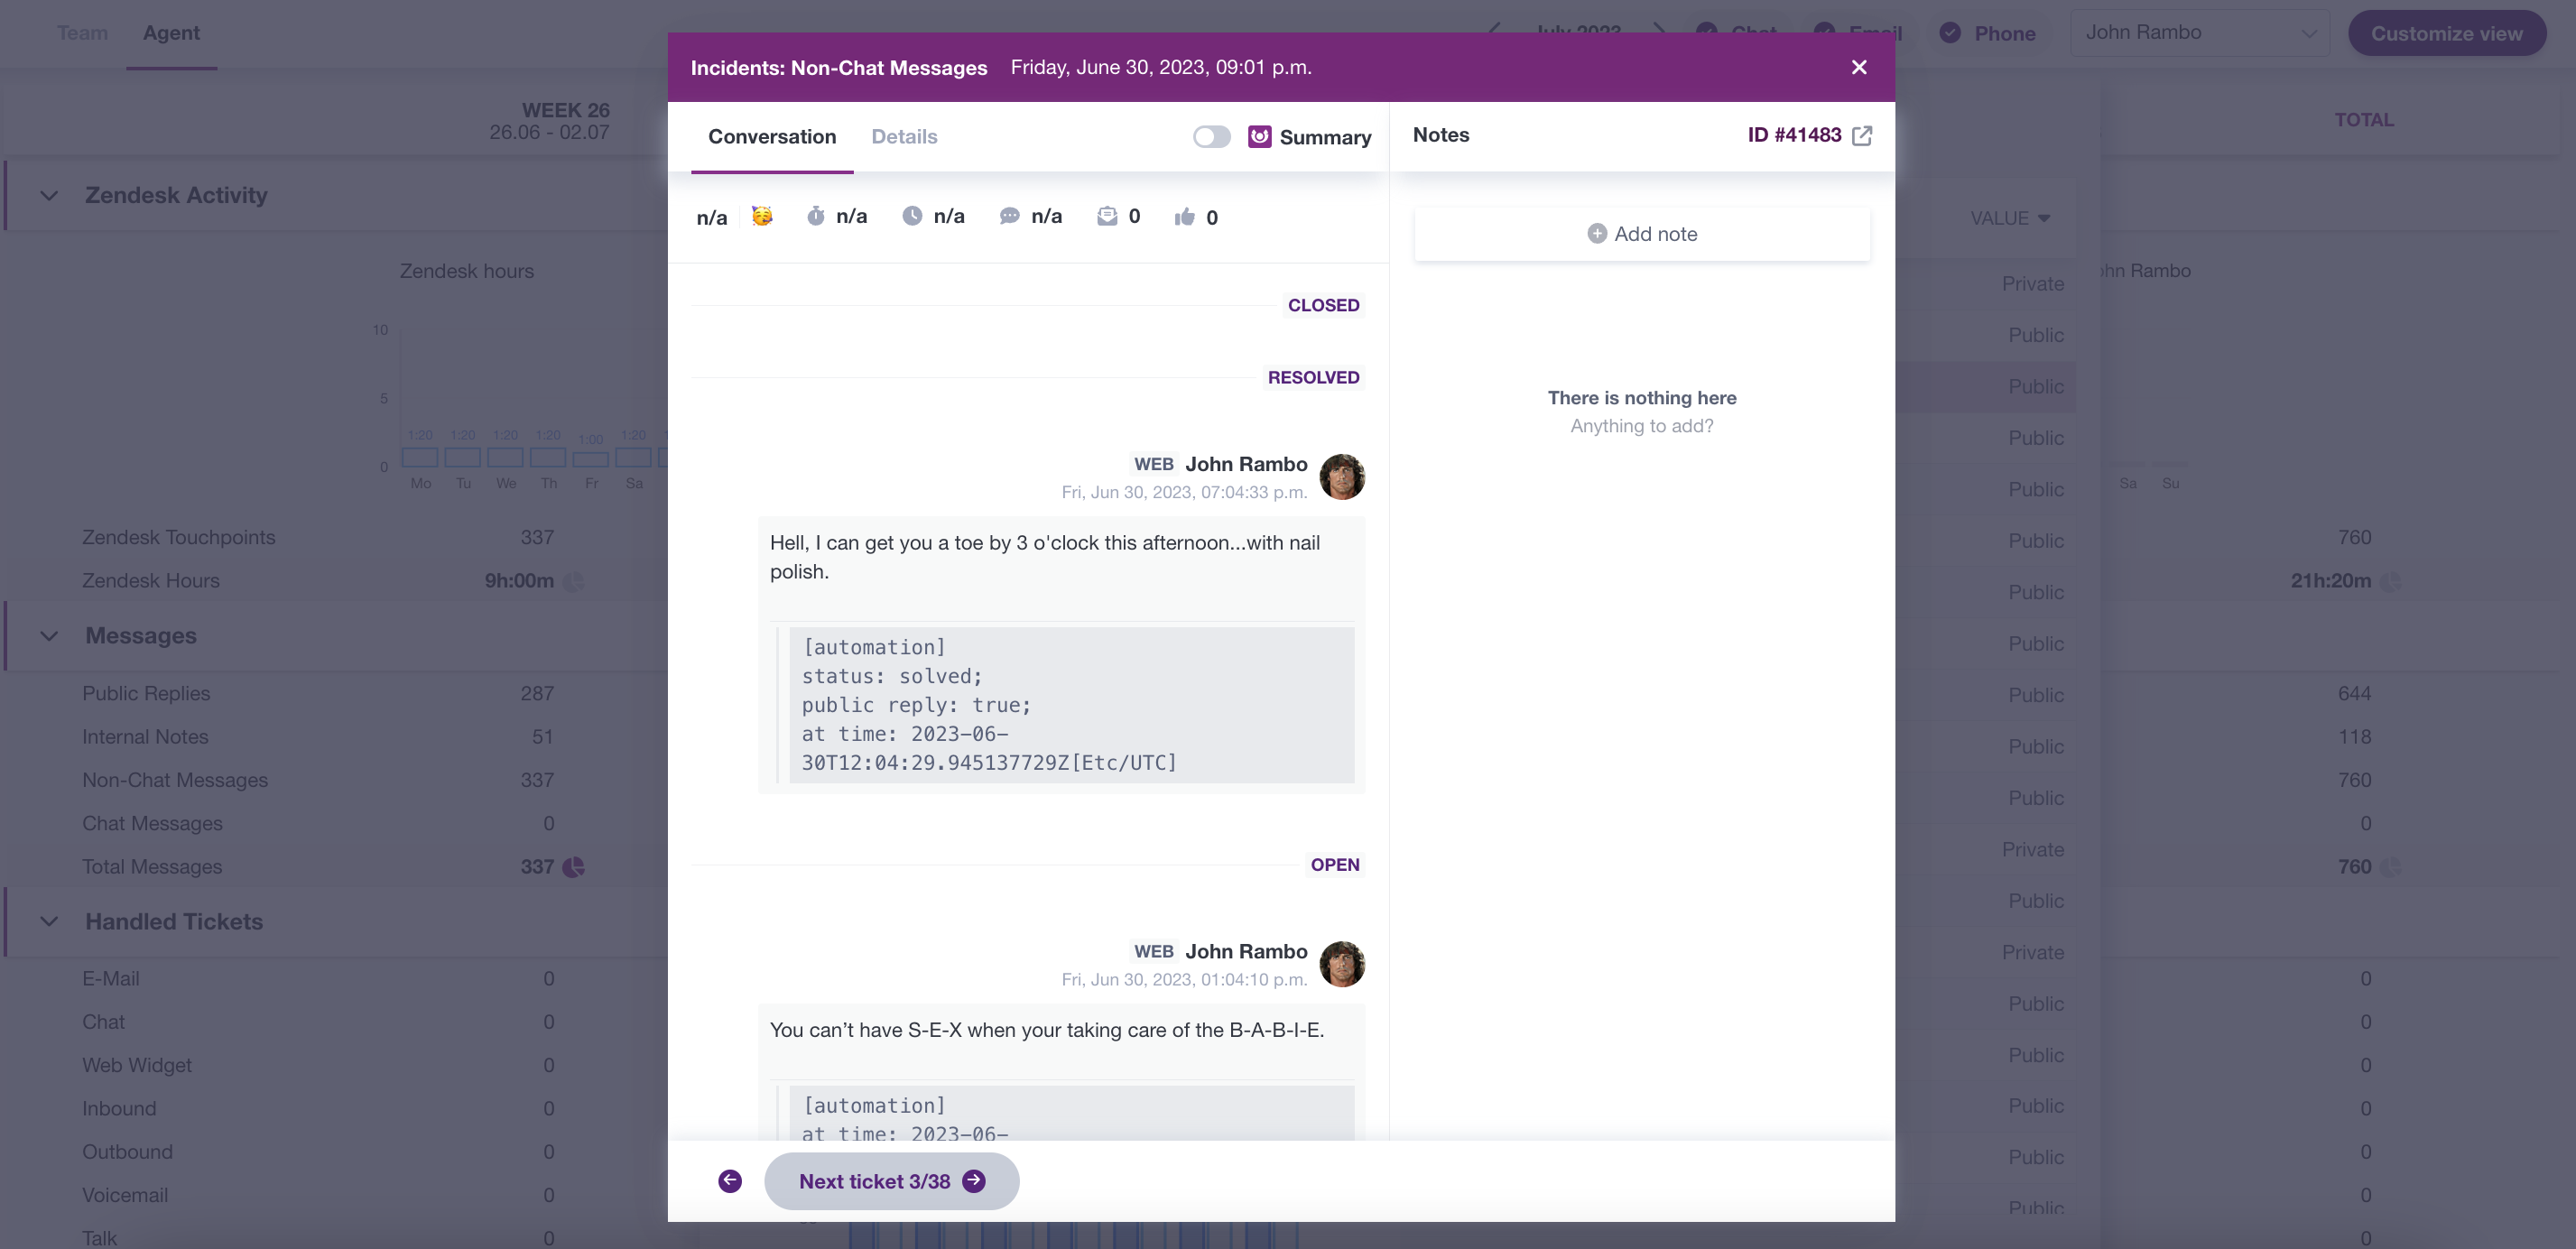Click Add note button
2576x1249 pixels.
pyautogui.click(x=1641, y=234)
